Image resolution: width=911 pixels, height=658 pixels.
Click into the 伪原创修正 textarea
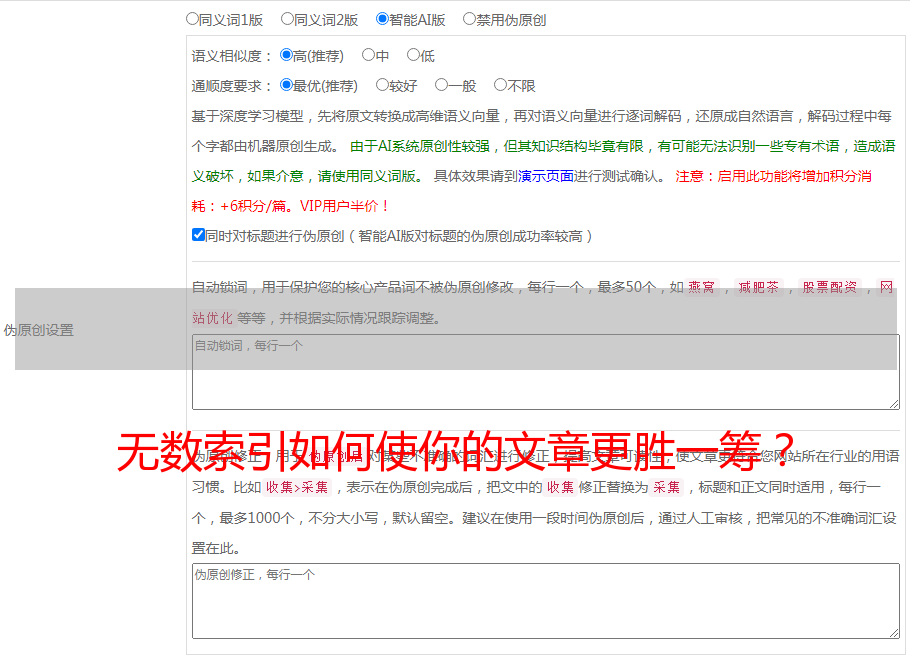(546, 601)
